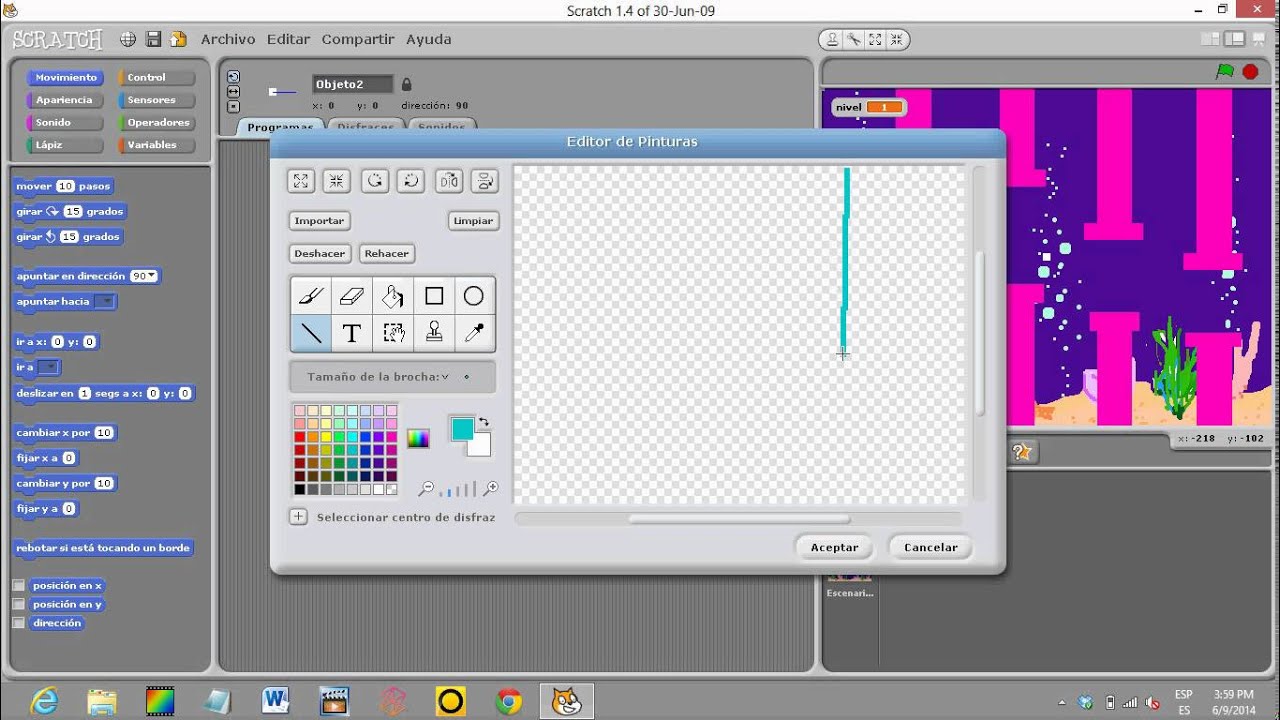Viewport: 1280px width, 720px height.
Task: Choose the Text tool
Action: point(352,334)
